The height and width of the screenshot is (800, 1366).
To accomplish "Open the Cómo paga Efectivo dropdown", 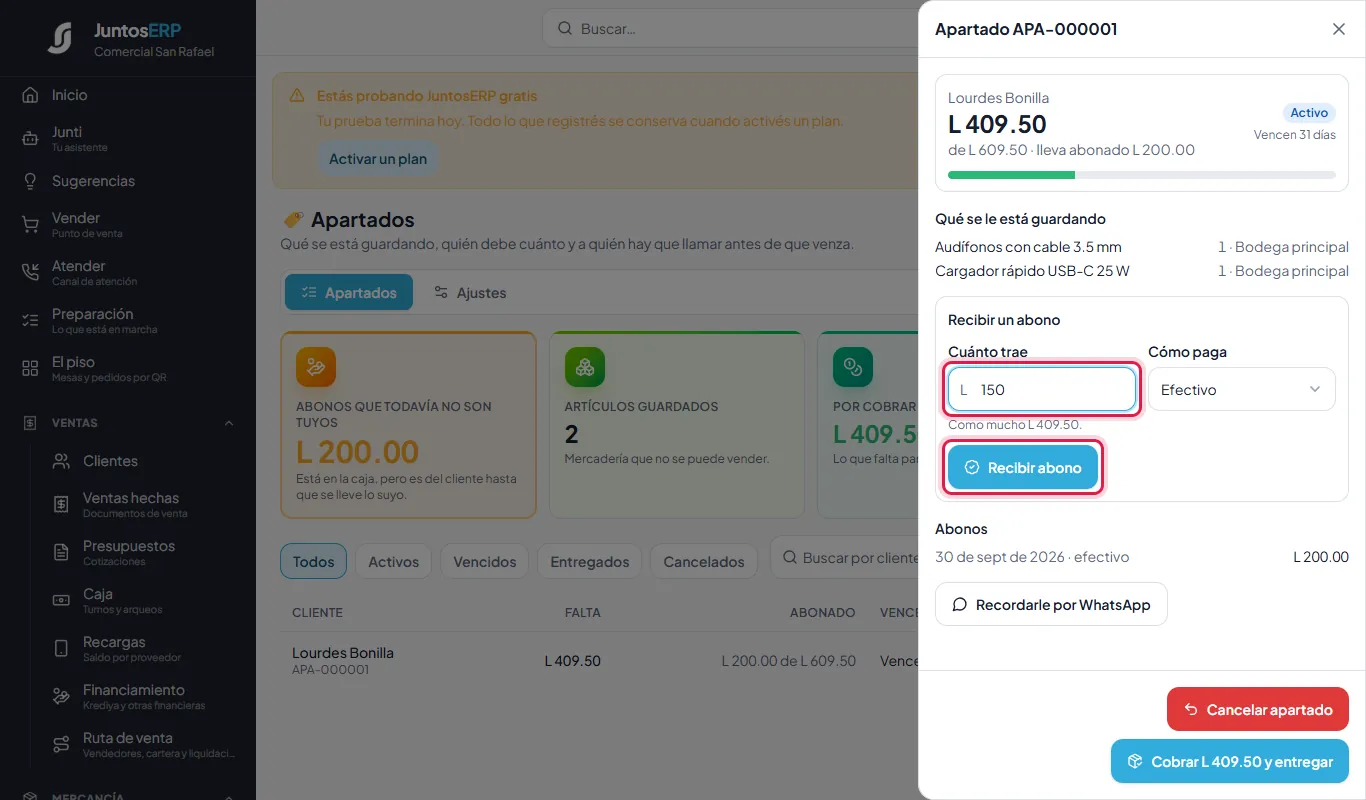I will click(1241, 389).
